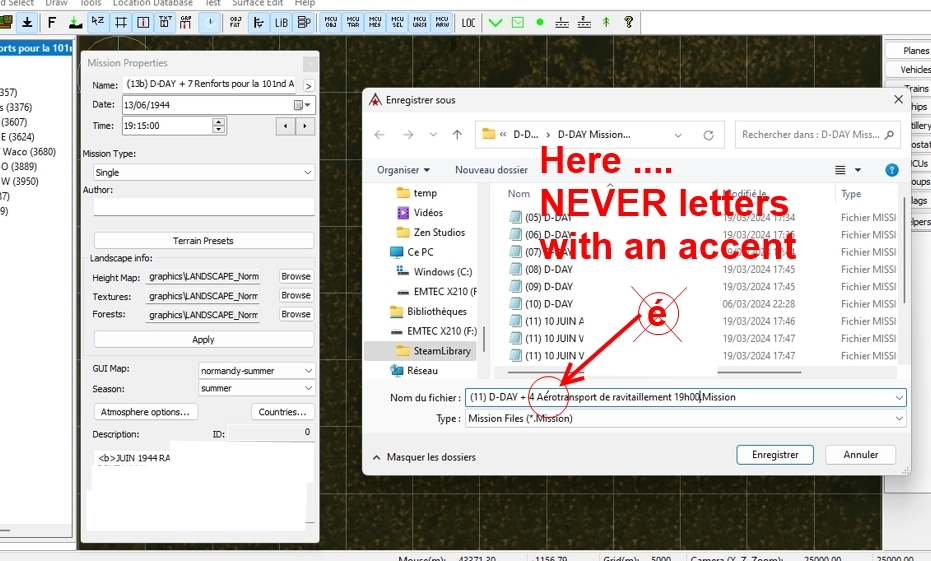The height and width of the screenshot is (561, 931).
Task: Toggle the MCU ARW toolbar icon
Action: click(x=442, y=23)
